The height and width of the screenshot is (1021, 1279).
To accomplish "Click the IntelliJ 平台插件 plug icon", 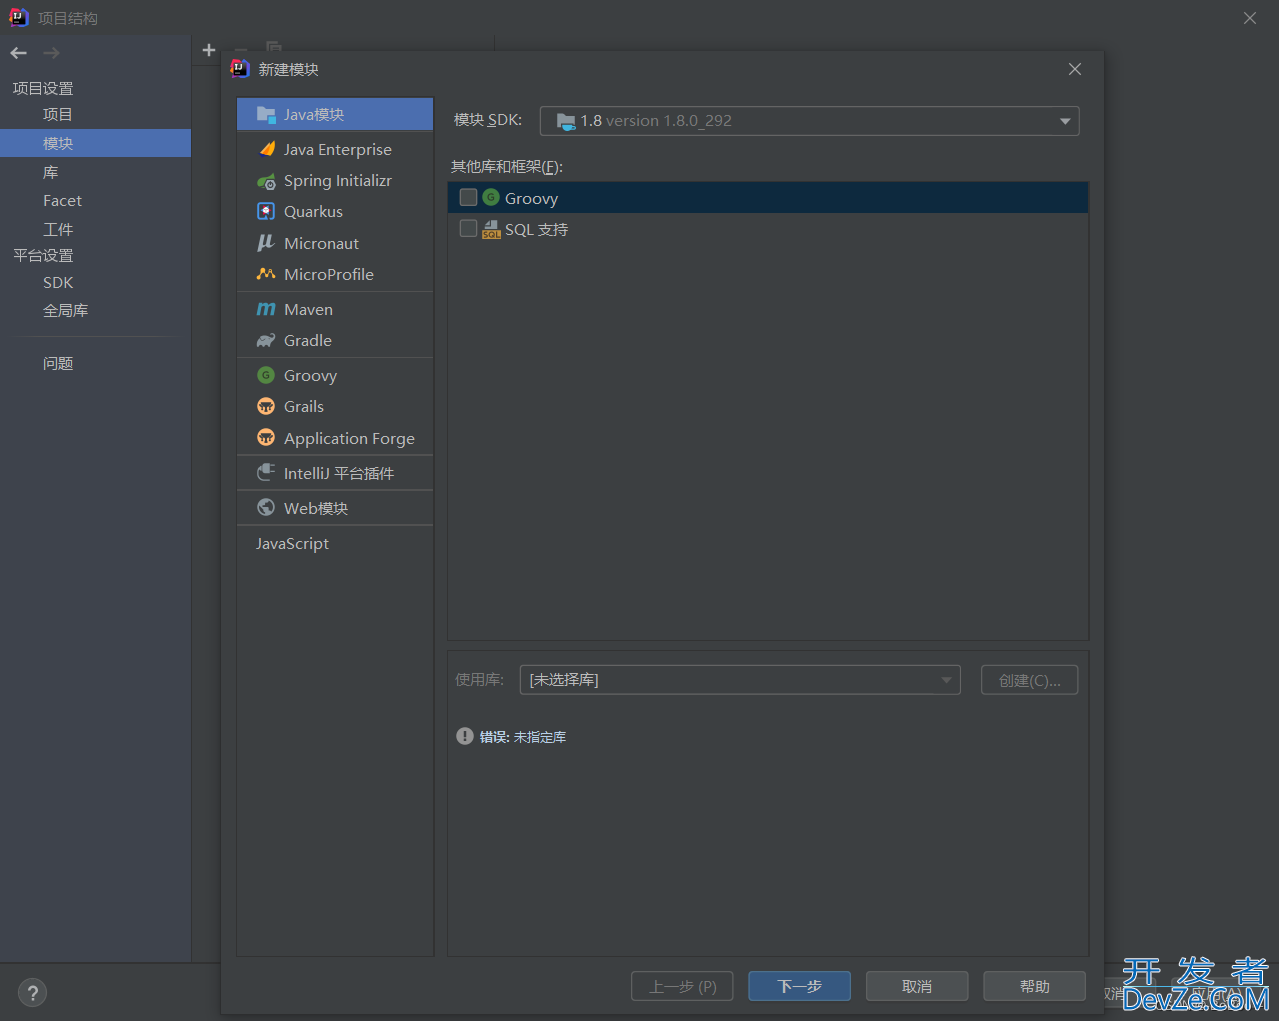I will (266, 473).
